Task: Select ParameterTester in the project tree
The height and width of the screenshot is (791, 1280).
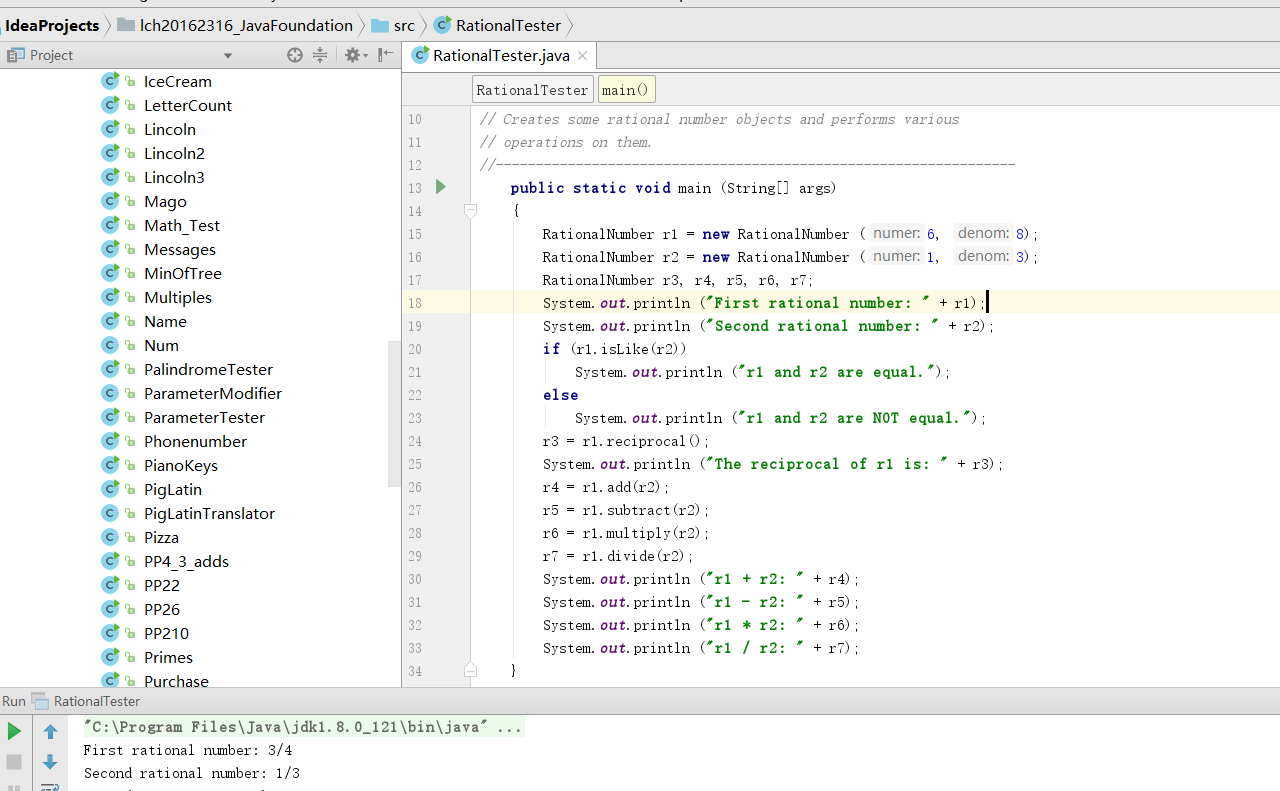Action: click(x=205, y=417)
